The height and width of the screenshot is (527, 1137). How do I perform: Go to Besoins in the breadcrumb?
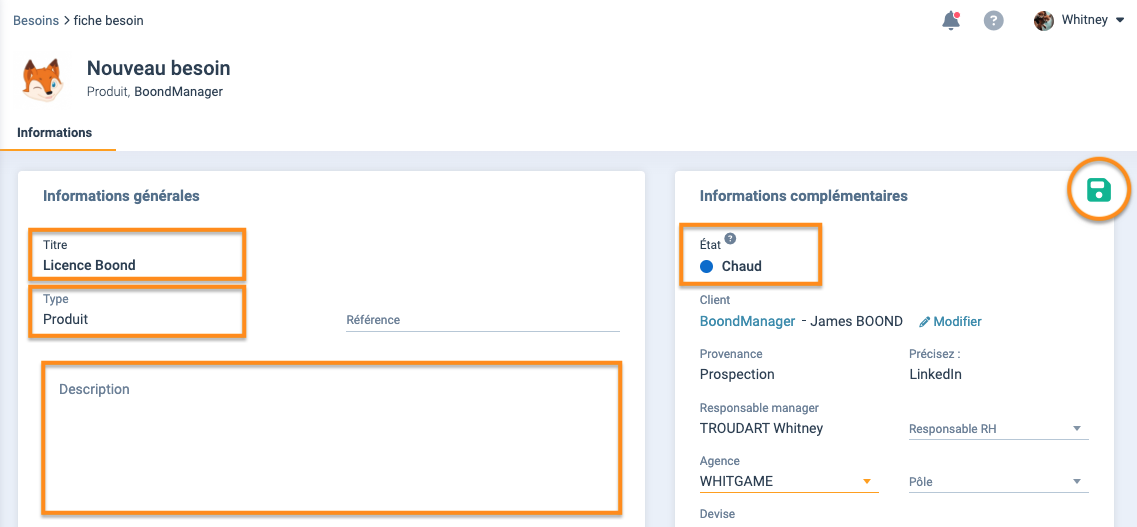tap(36, 20)
